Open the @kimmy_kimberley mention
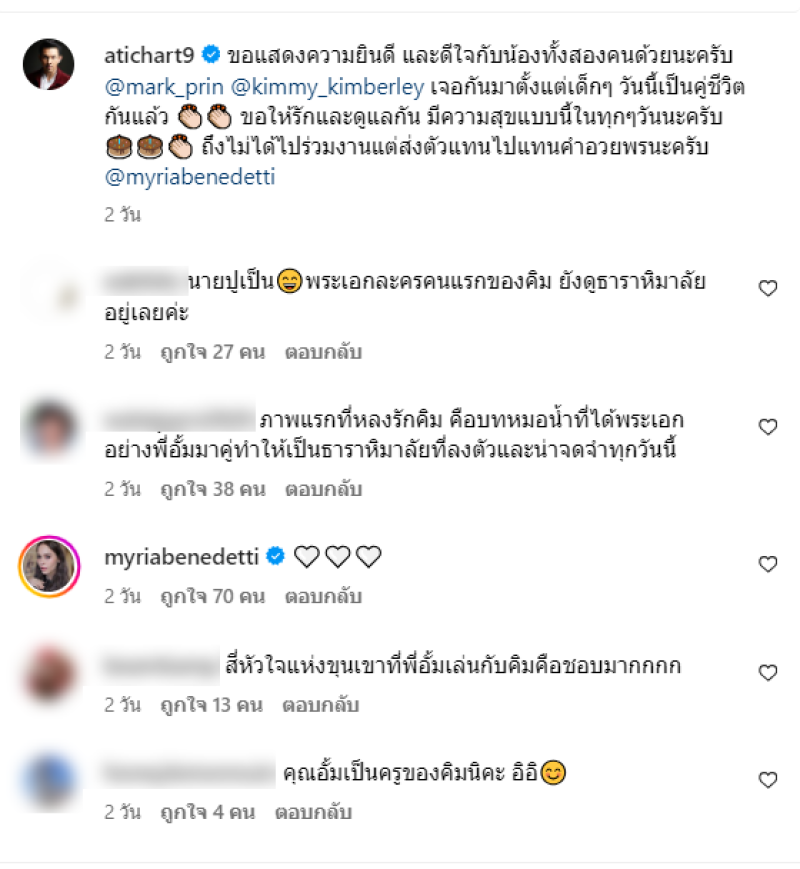The image size is (800, 869). (327, 87)
